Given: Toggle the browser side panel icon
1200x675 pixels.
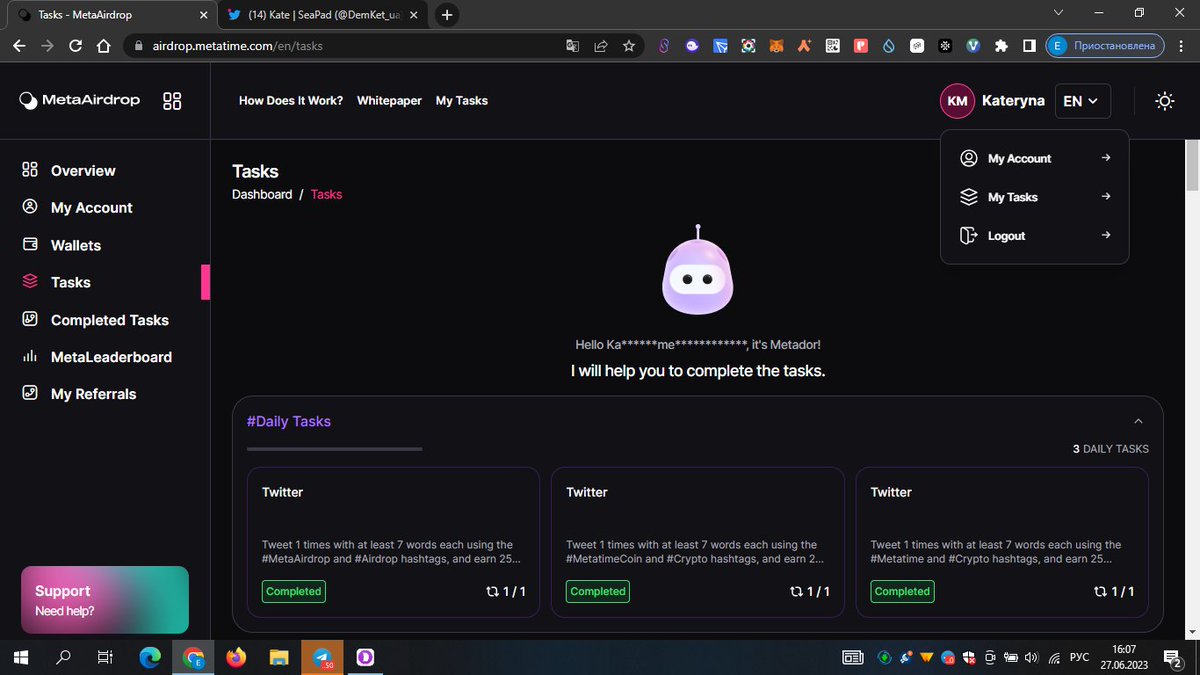Looking at the screenshot, I should coord(1029,46).
